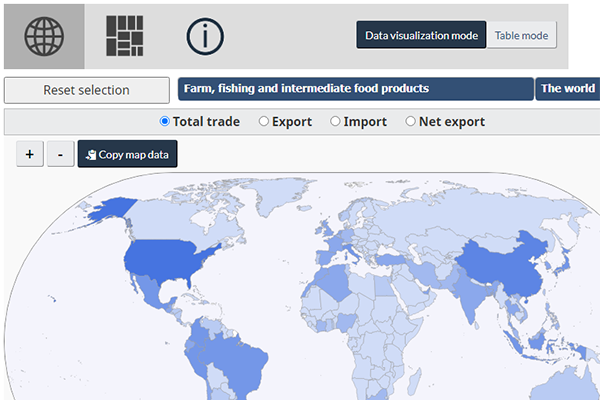Switch to Data visualization mode

click(x=421, y=35)
